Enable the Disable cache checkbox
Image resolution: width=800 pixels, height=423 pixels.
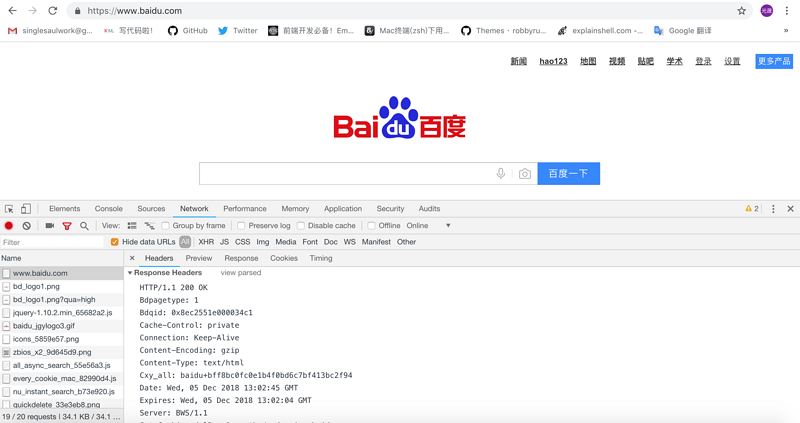(x=301, y=226)
